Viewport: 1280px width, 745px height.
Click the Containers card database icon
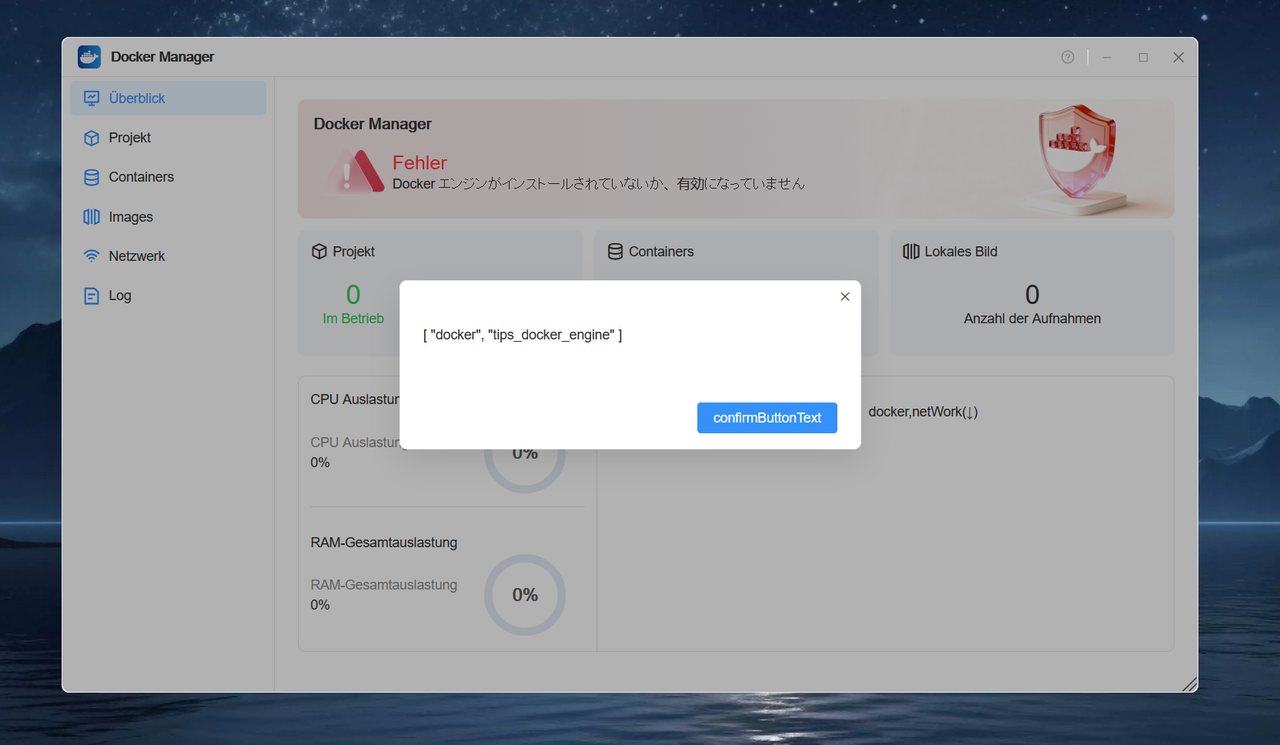tap(616, 252)
